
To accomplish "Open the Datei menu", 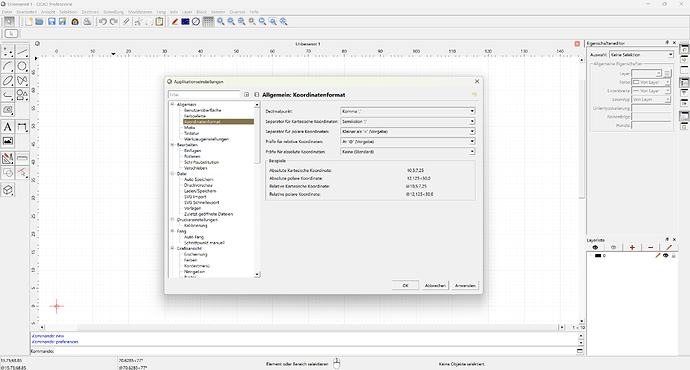I will tap(7, 12).
